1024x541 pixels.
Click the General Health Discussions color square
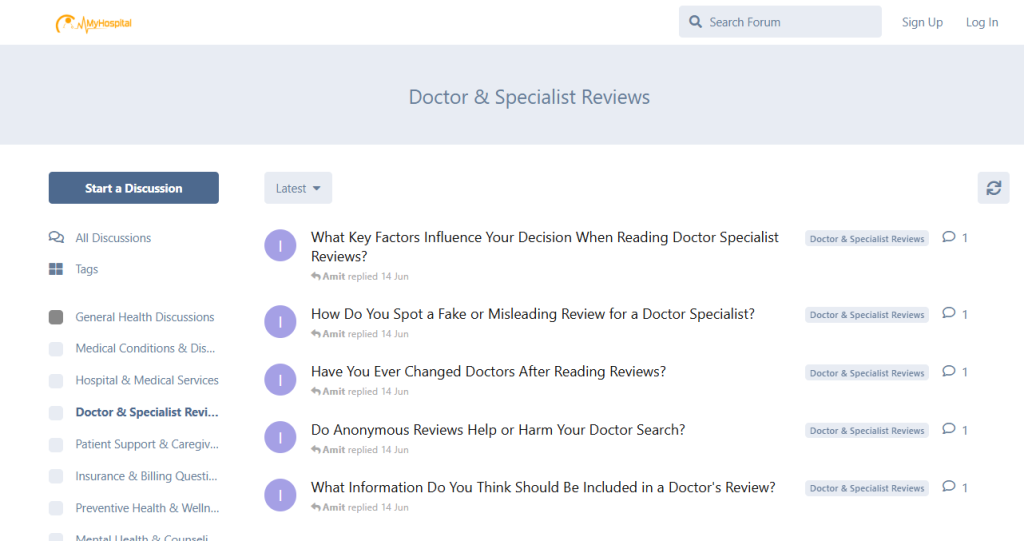(x=56, y=317)
